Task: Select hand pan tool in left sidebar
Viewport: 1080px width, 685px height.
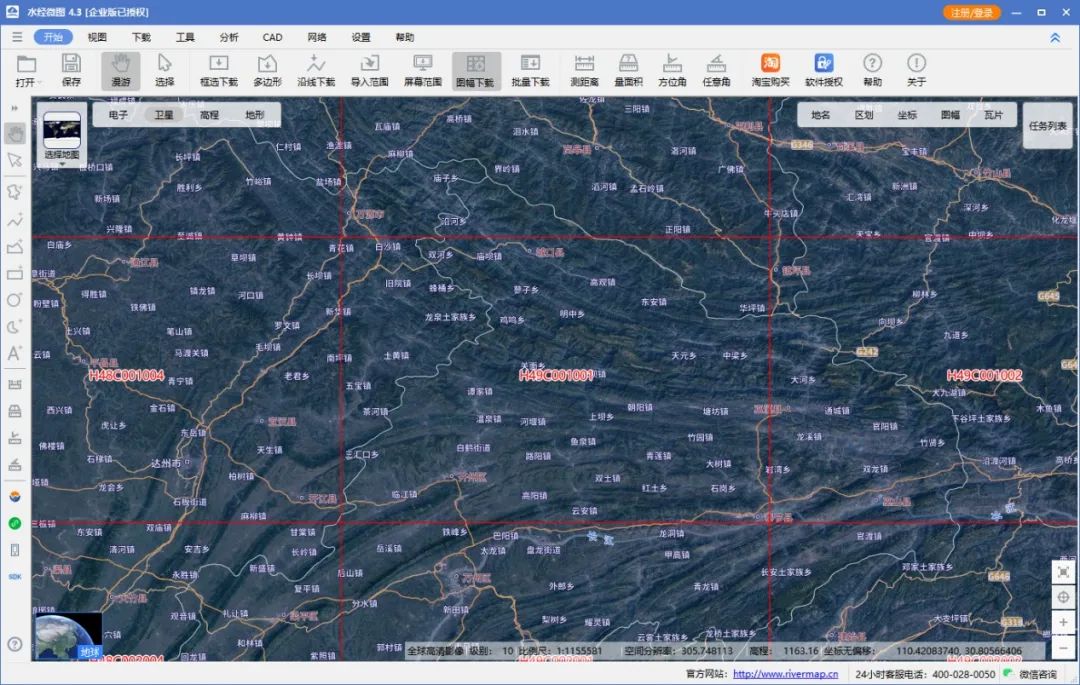Action: coord(14,134)
